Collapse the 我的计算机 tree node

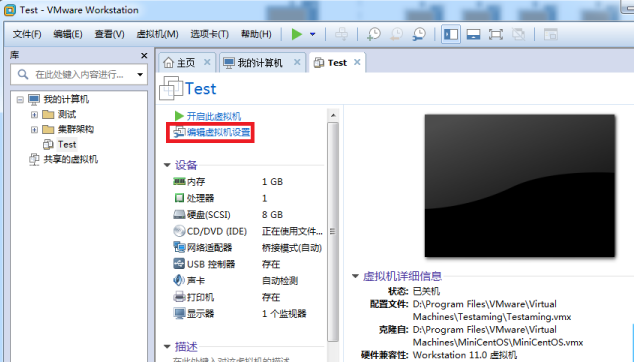coord(20,99)
